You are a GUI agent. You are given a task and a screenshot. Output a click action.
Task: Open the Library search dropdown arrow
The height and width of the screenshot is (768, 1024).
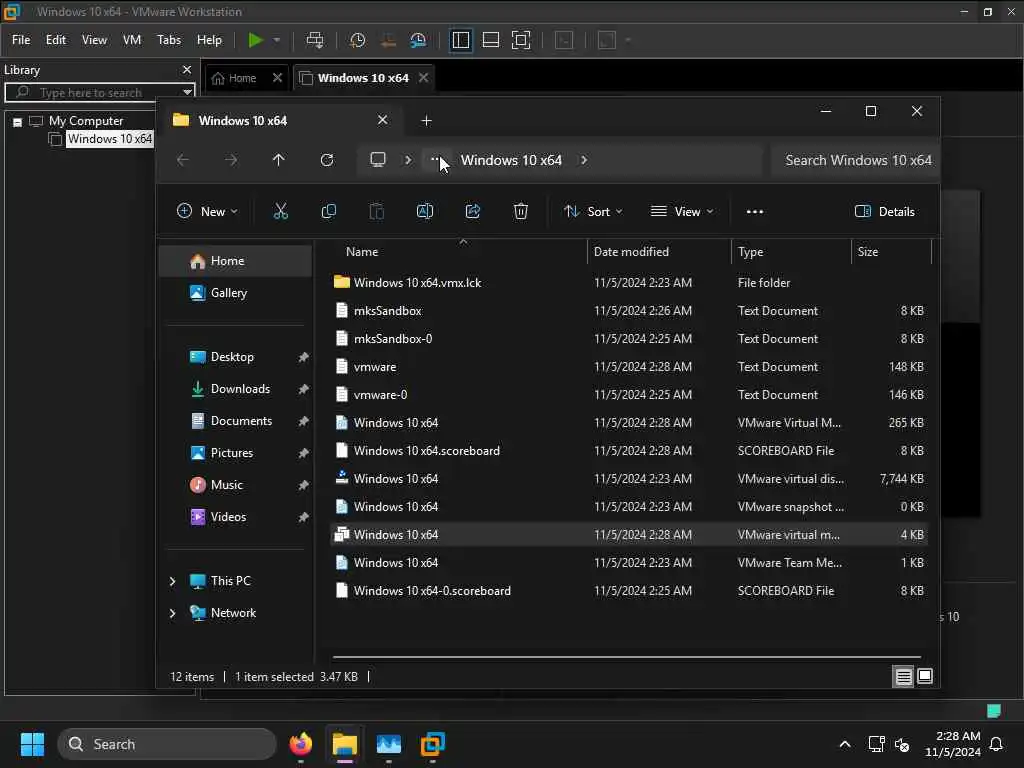point(187,92)
